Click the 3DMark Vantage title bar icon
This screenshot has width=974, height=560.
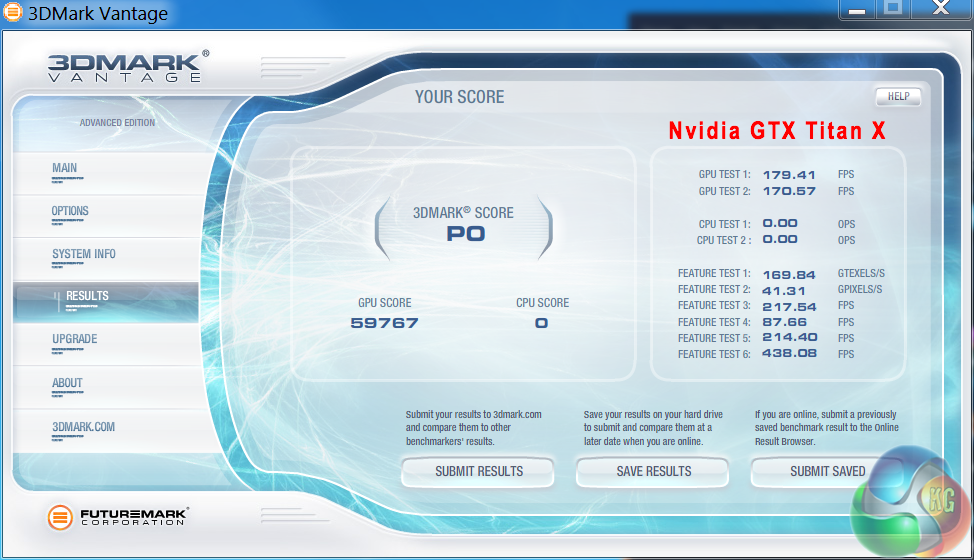click(12, 12)
